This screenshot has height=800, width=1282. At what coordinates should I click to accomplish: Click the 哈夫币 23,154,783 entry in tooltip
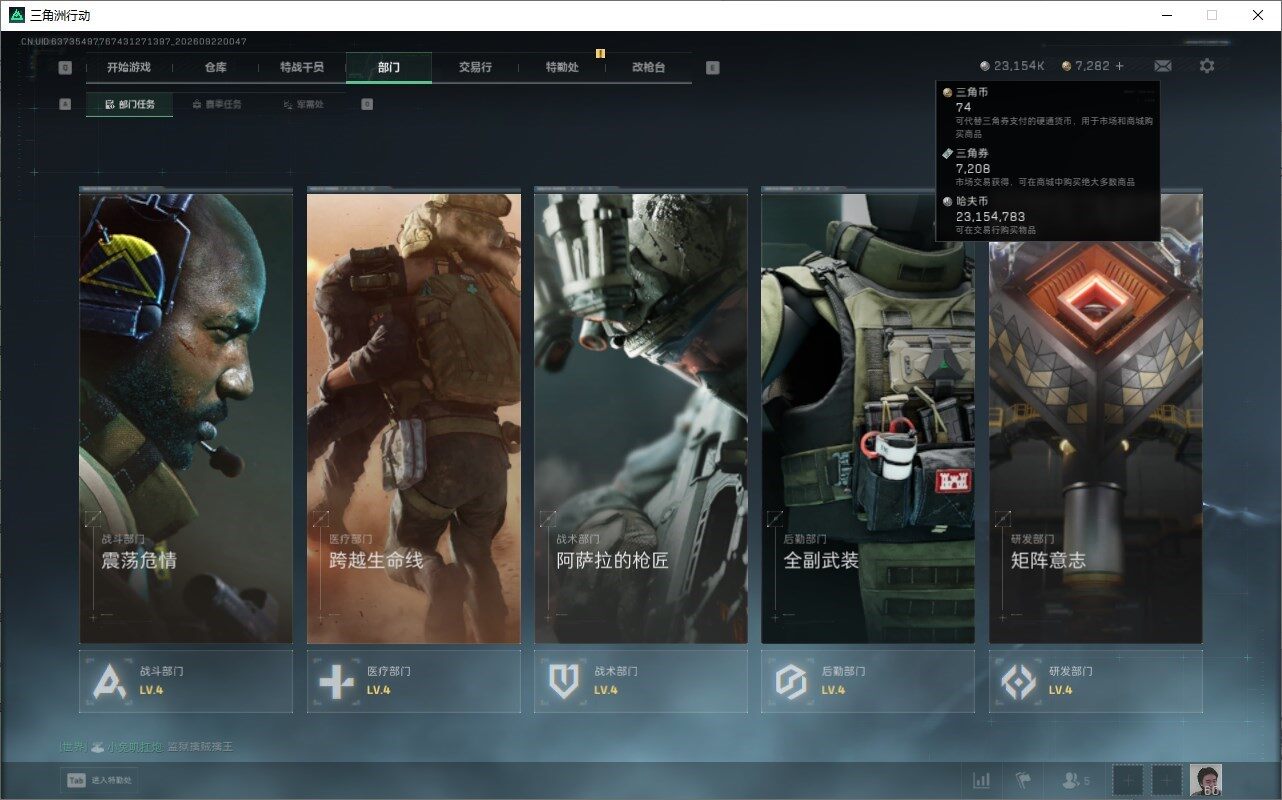point(1049,215)
